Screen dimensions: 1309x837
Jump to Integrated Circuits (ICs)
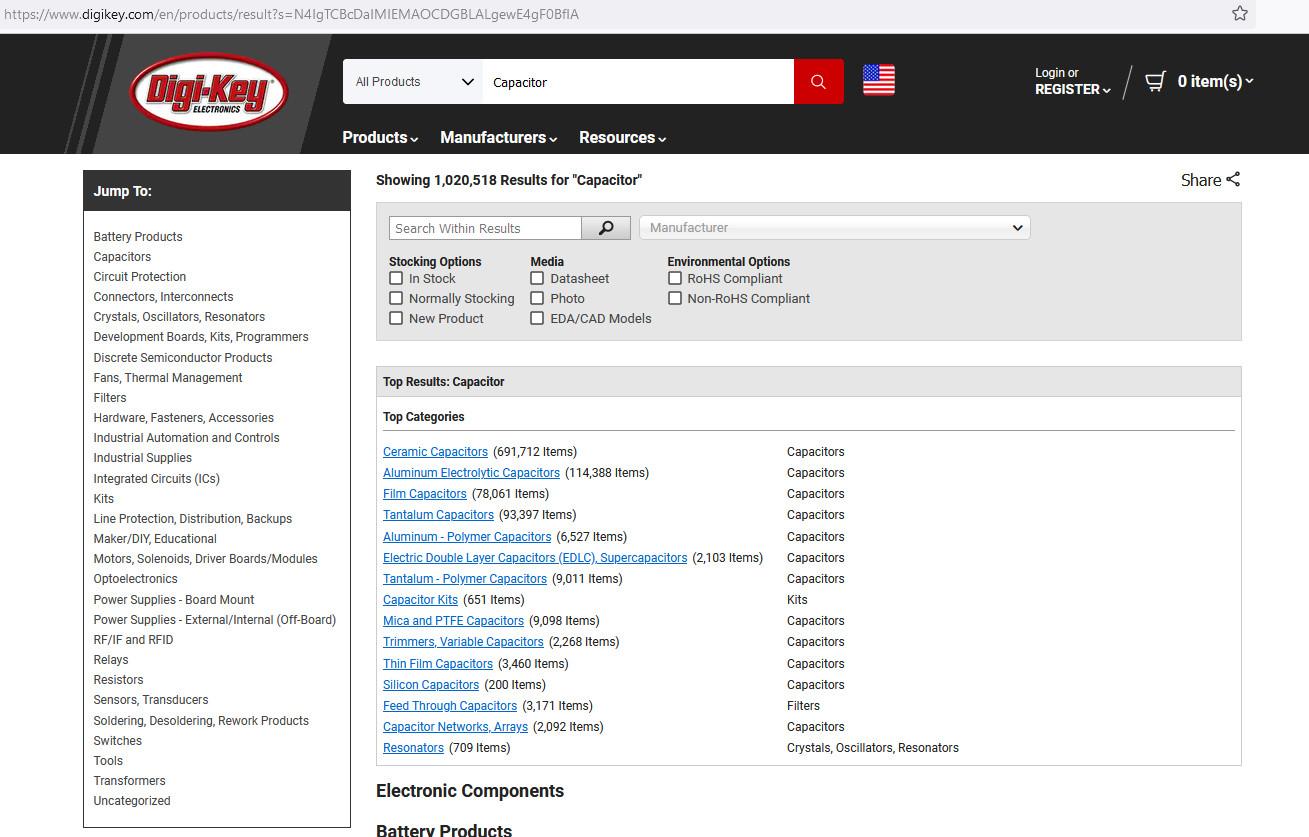point(156,479)
